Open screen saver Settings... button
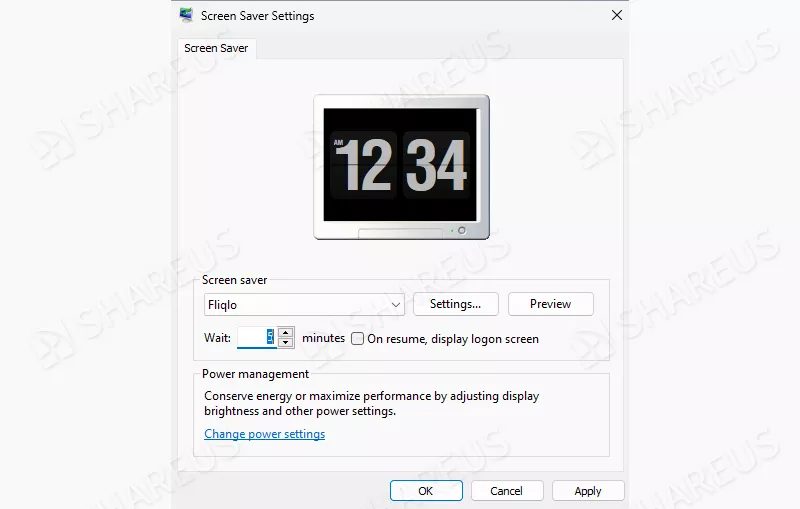 coord(456,304)
